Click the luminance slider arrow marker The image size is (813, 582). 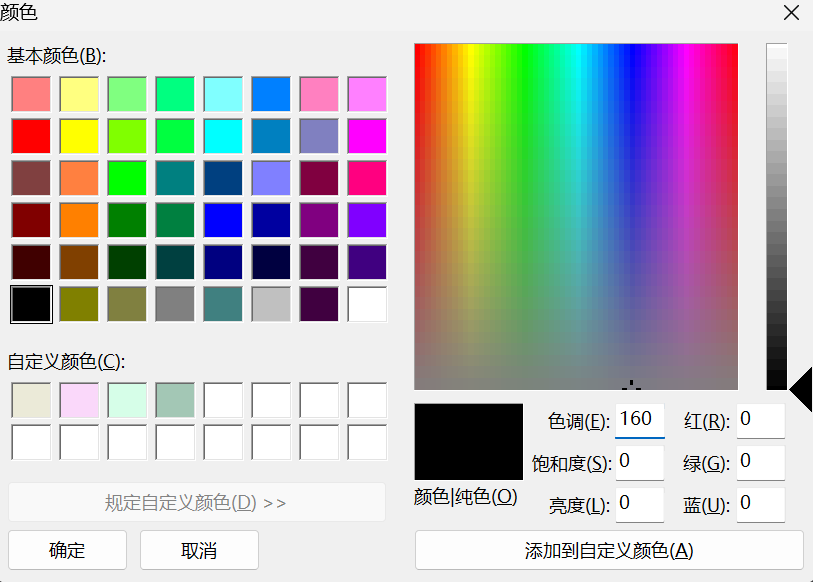pyautogui.click(x=801, y=387)
